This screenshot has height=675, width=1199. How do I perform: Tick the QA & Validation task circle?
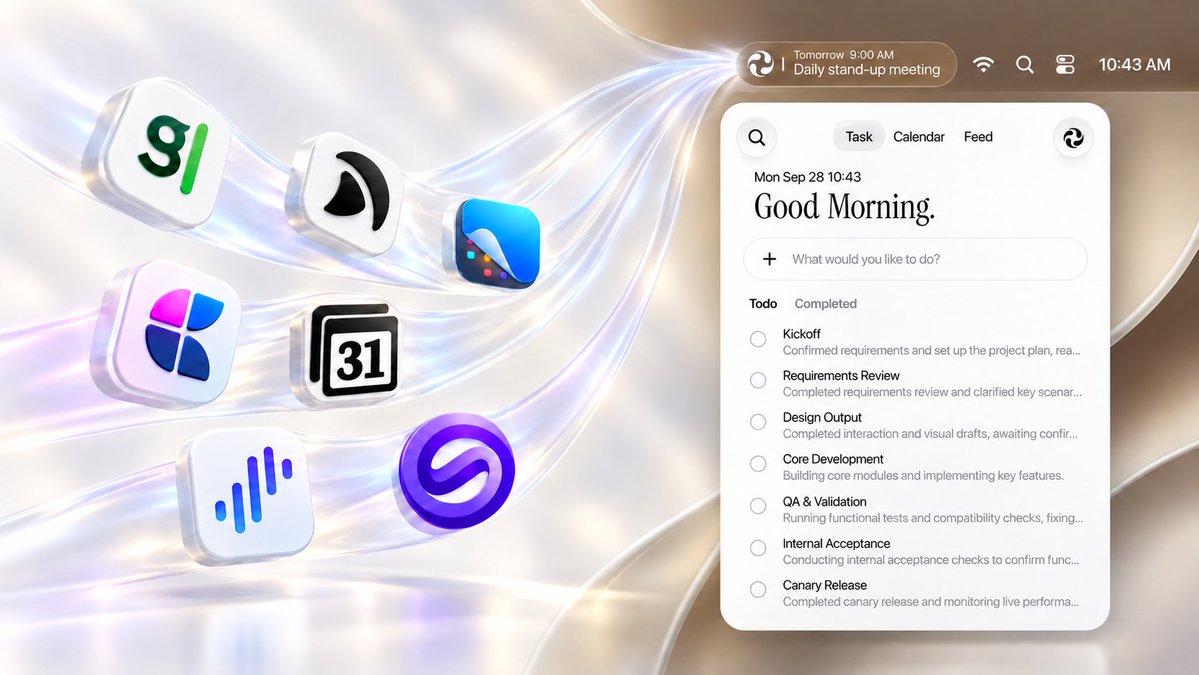(x=758, y=506)
